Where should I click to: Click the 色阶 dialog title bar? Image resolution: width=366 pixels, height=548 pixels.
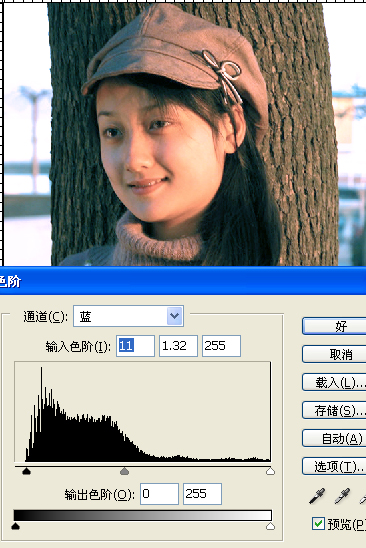click(x=183, y=281)
